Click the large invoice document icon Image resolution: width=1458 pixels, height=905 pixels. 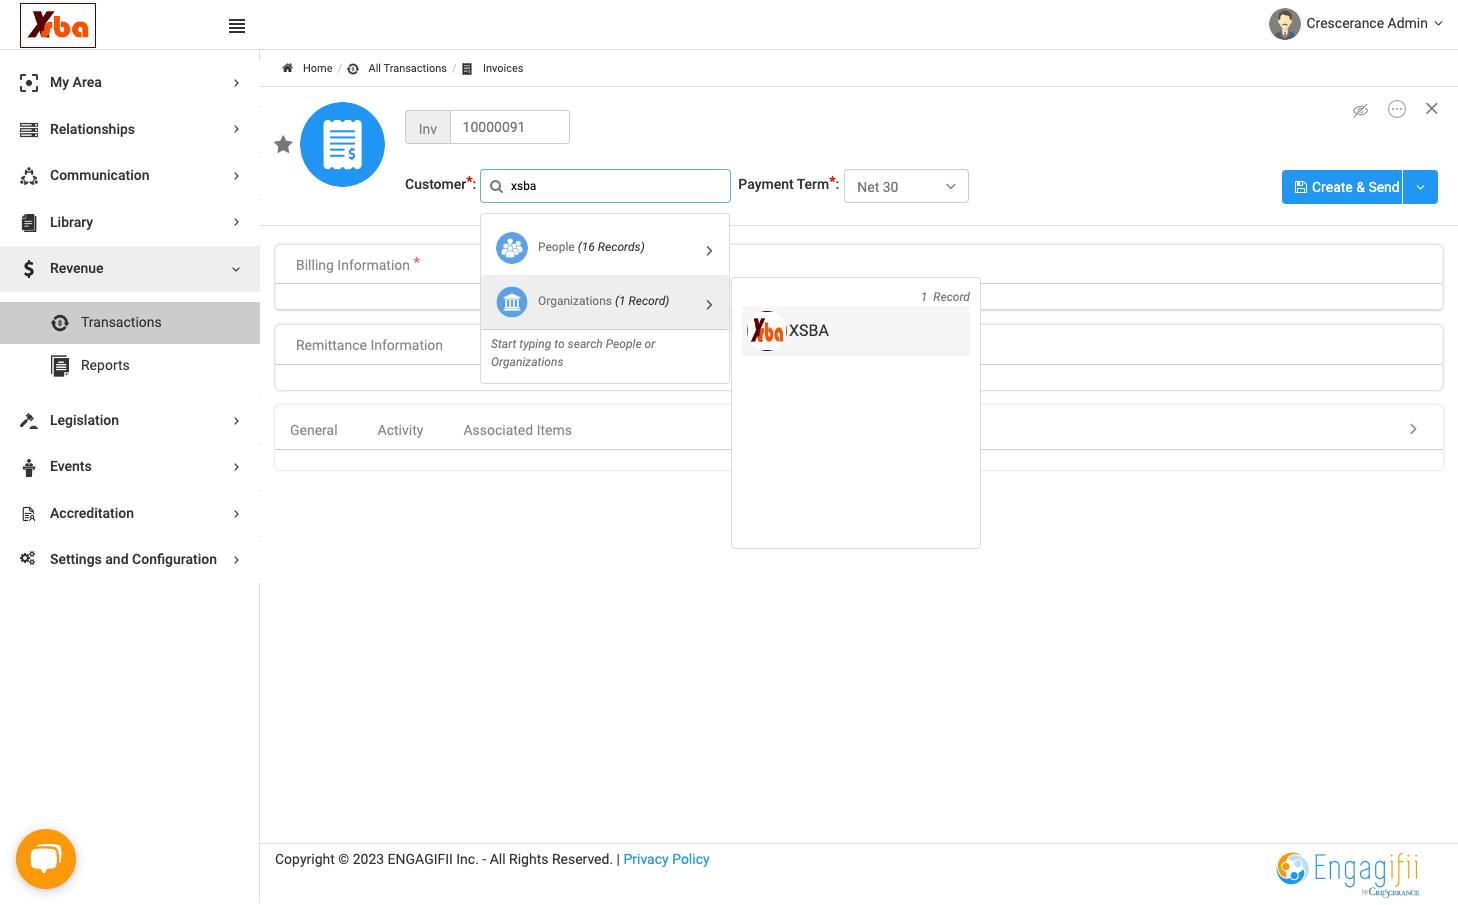click(343, 145)
